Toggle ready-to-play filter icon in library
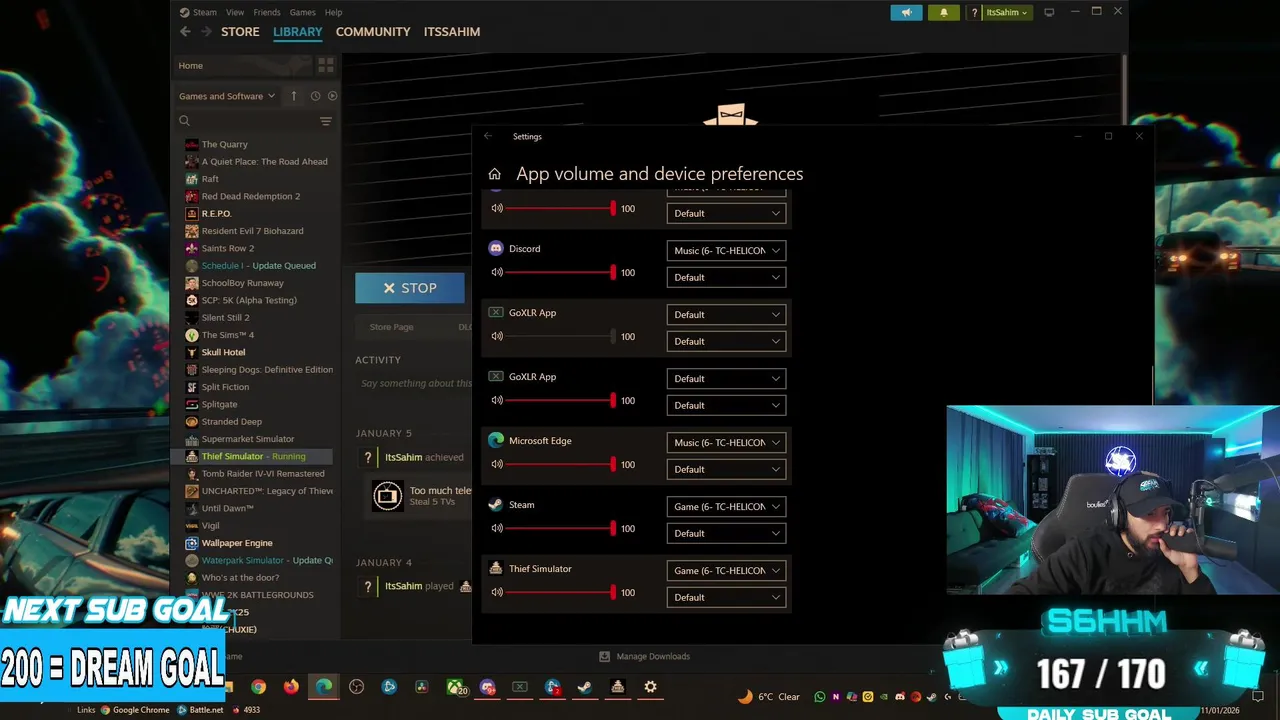The width and height of the screenshot is (1280, 720). coord(332,96)
